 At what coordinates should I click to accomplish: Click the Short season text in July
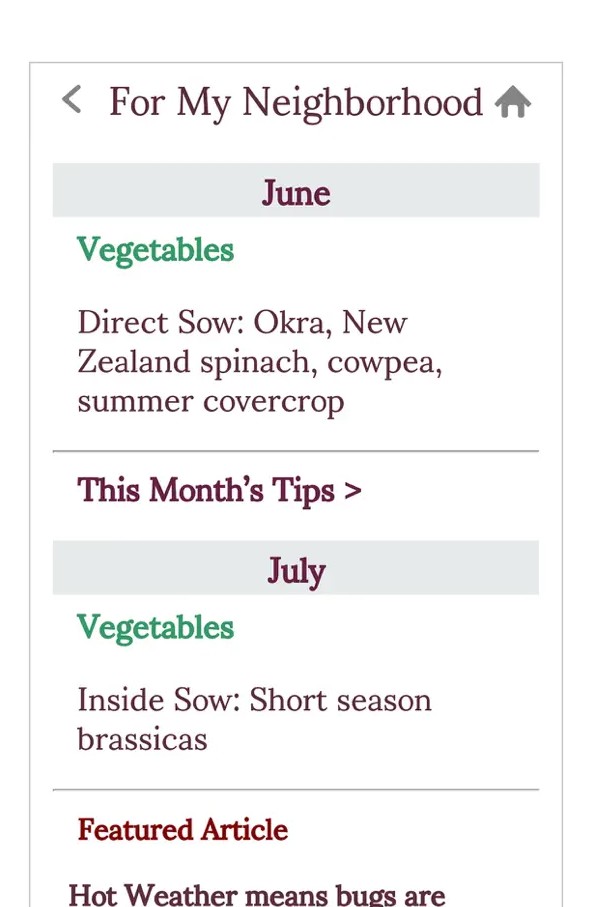pos(340,700)
